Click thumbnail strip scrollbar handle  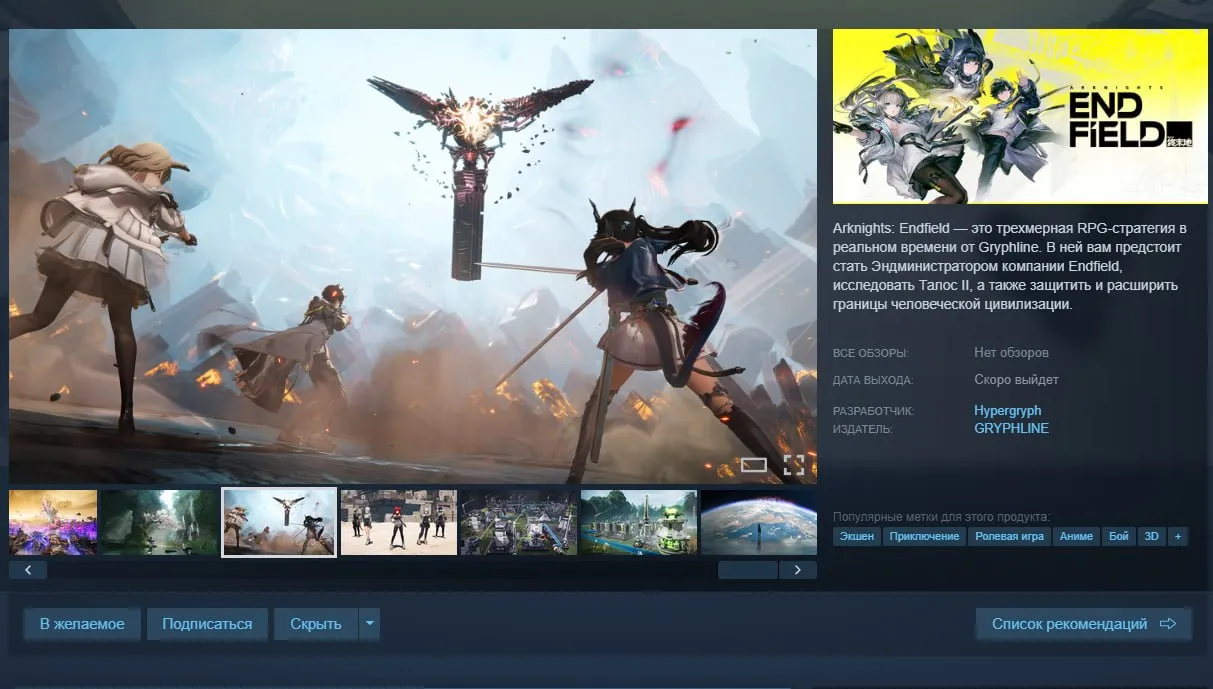[748, 570]
